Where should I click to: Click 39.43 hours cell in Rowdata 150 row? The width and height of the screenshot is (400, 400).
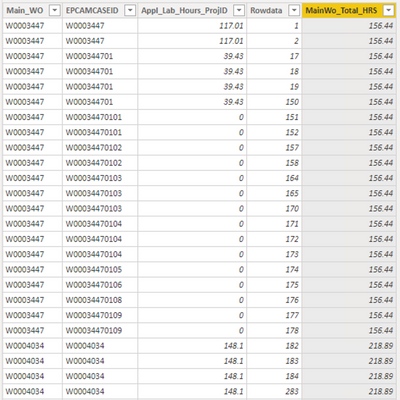point(192,102)
